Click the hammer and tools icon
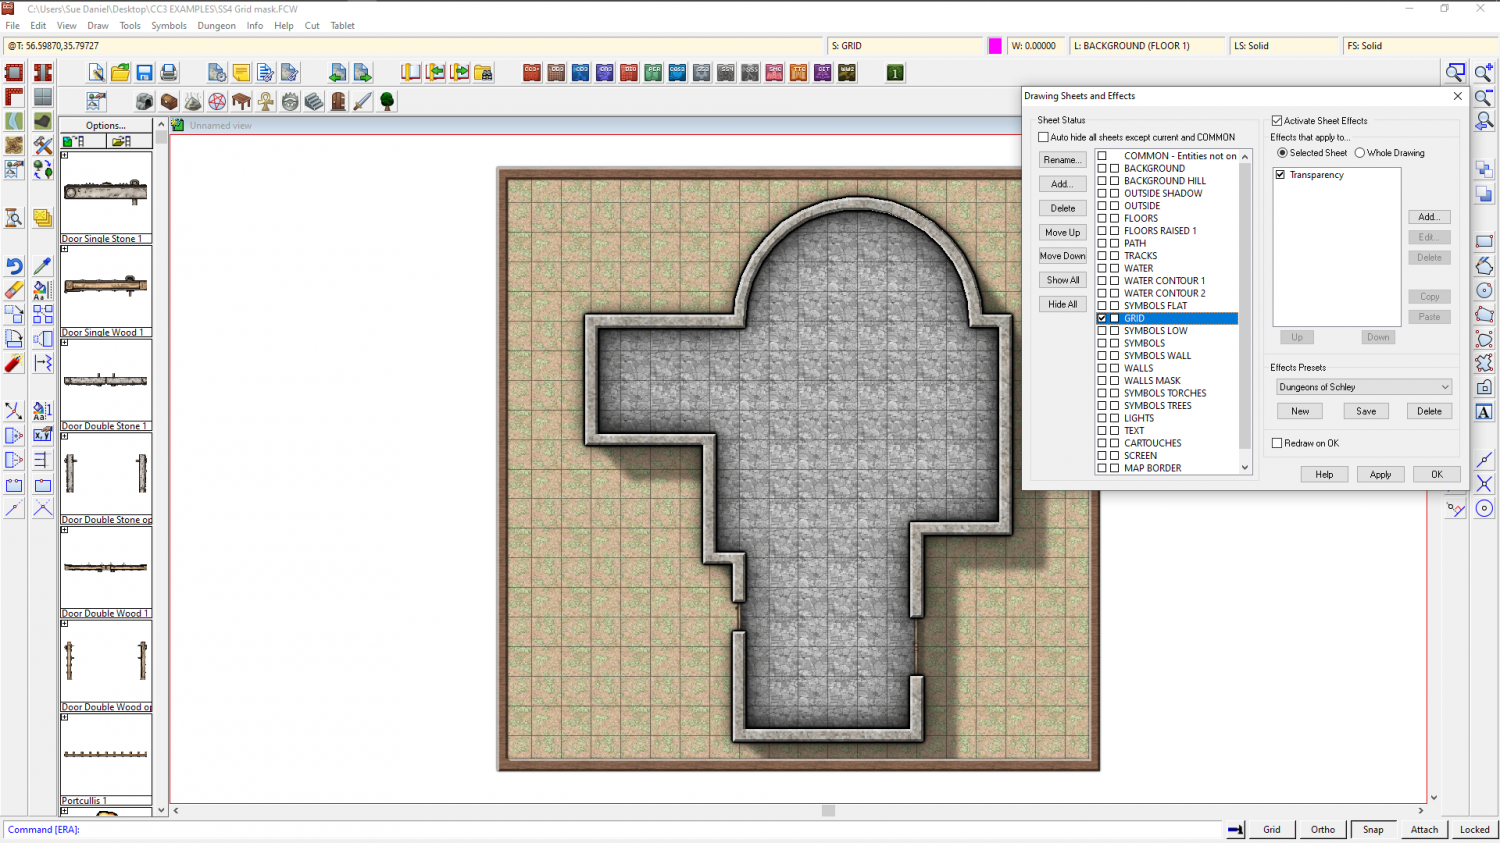The height and width of the screenshot is (843, 1500). (x=42, y=146)
